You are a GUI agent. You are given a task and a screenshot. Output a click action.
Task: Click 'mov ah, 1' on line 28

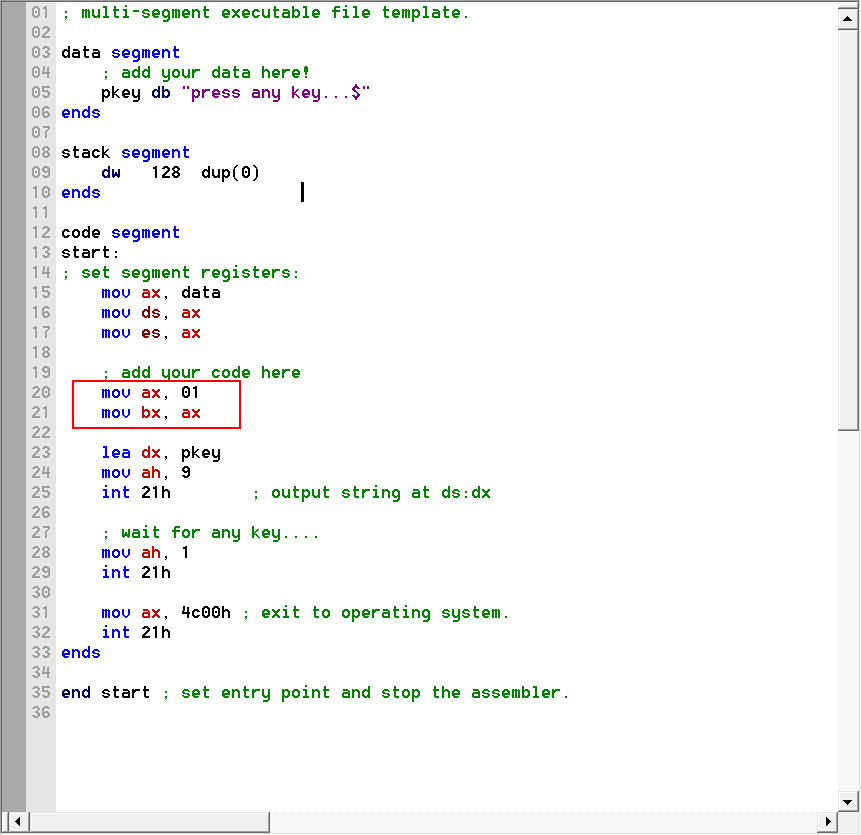pyautogui.click(x=146, y=553)
